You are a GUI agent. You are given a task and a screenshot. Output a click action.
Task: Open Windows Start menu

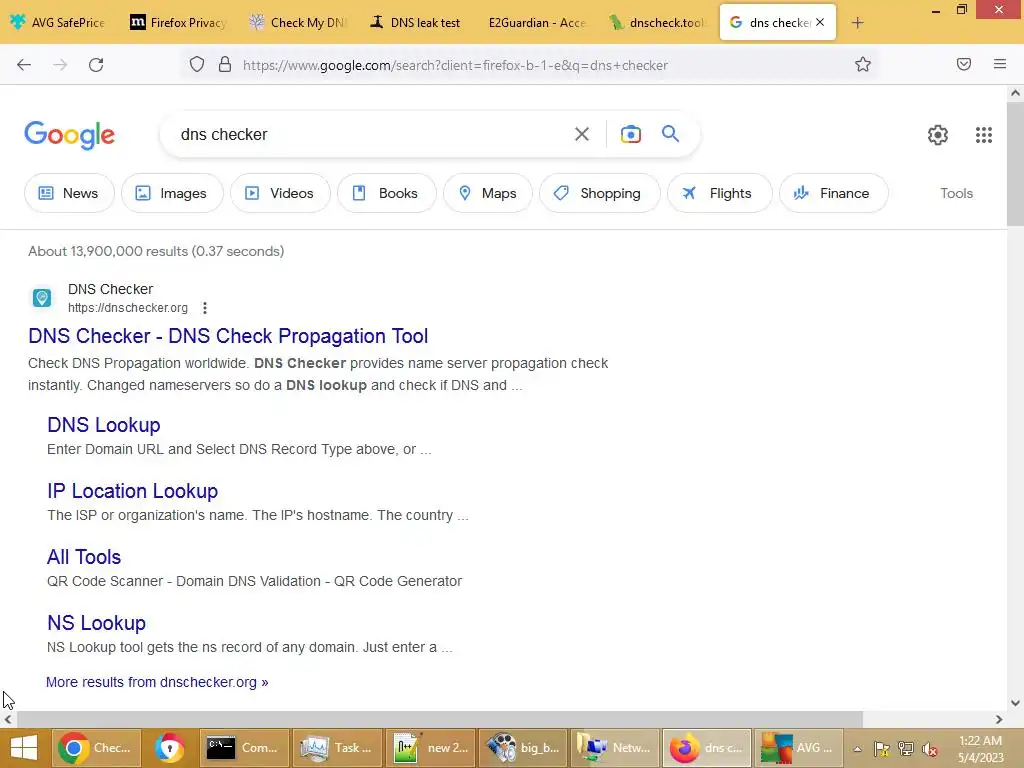pos(24,748)
